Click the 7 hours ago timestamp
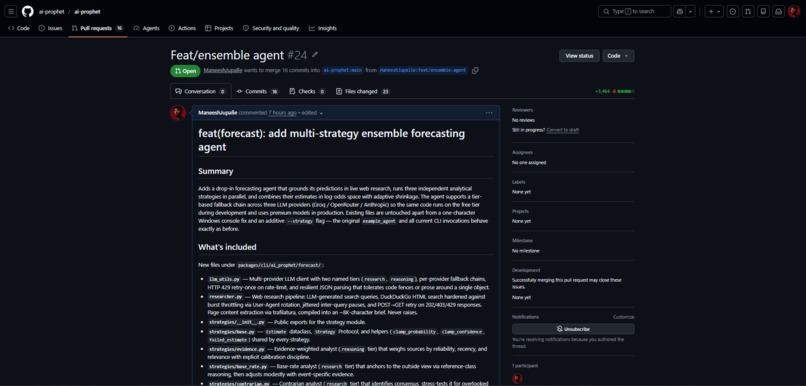The width and height of the screenshot is (806, 386). click(282, 113)
